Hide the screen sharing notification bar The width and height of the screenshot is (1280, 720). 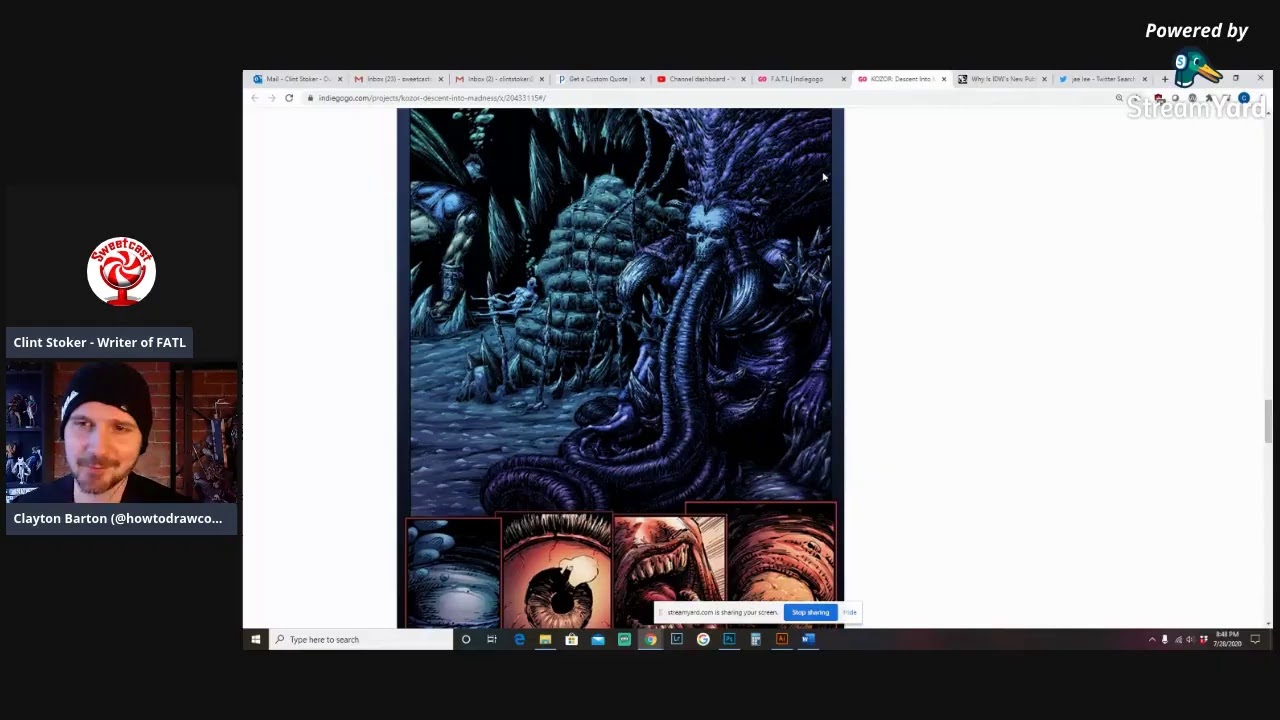coord(850,612)
